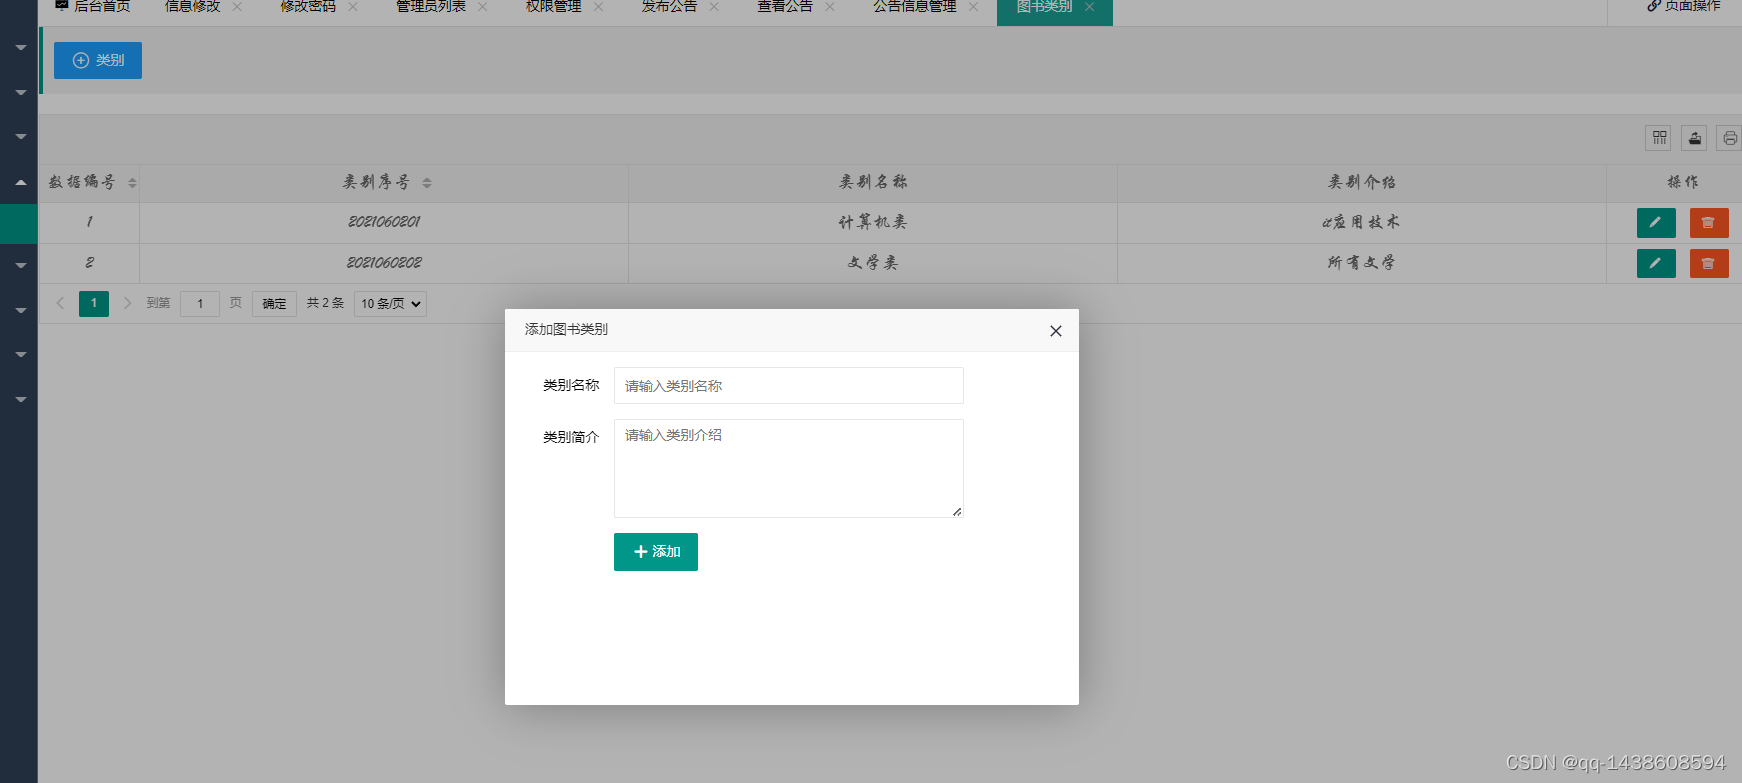Image resolution: width=1742 pixels, height=783 pixels.
Task: Open the column filter grid icon
Action: (1659, 138)
